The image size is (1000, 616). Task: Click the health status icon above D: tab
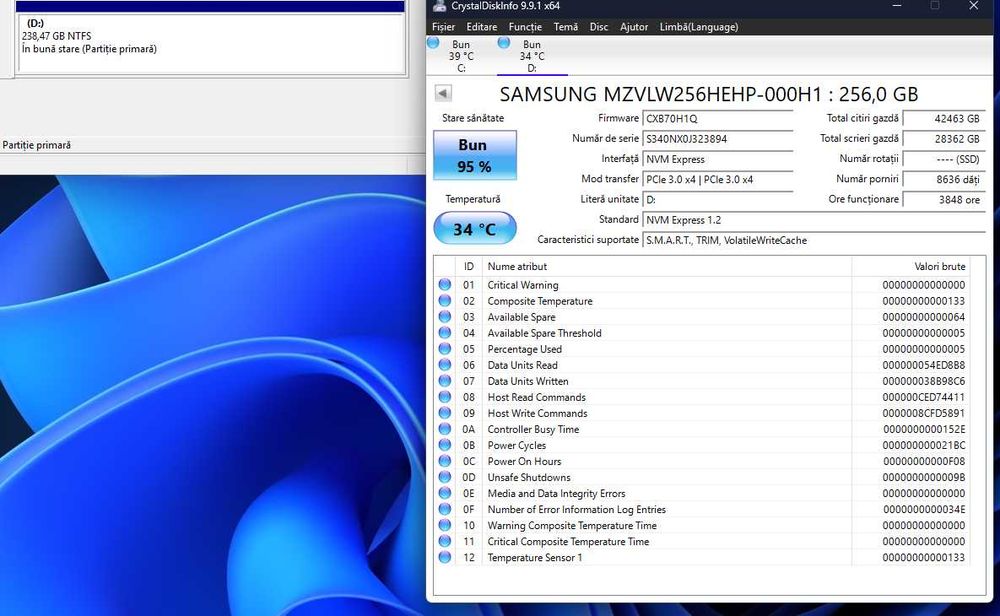click(x=504, y=43)
